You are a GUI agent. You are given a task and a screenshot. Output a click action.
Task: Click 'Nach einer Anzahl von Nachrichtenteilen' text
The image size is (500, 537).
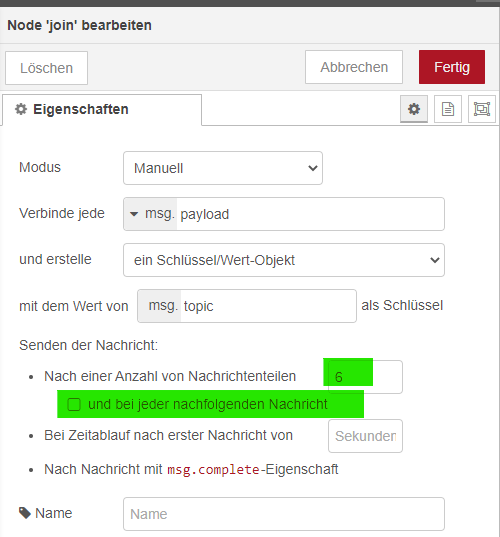pyautogui.click(x=170, y=376)
